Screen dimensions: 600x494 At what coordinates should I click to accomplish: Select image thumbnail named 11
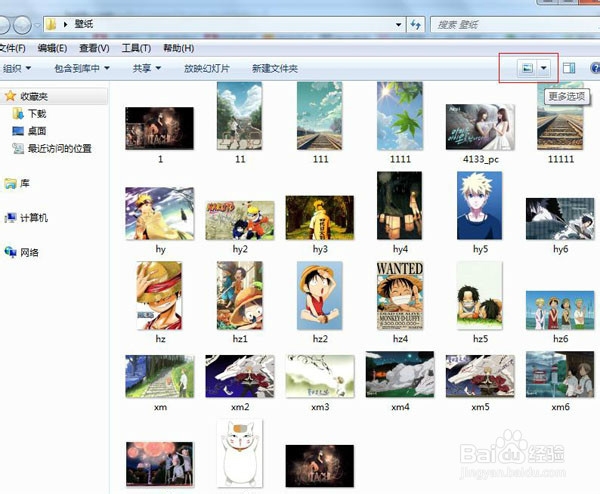point(240,116)
